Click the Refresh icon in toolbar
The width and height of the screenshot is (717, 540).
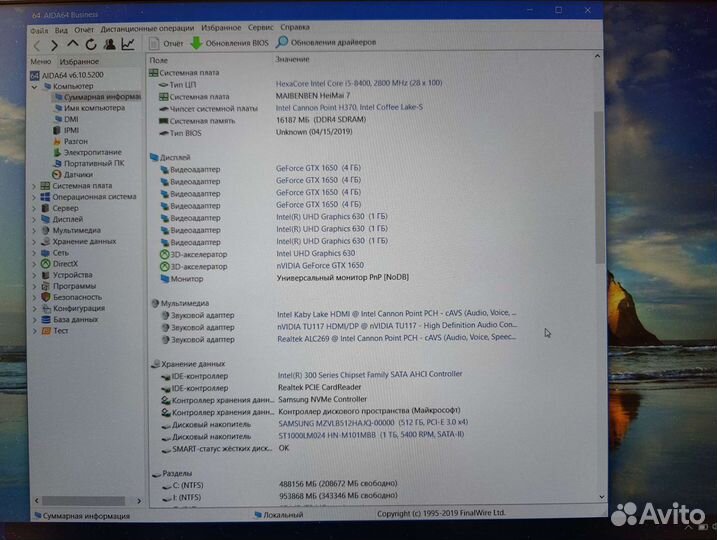point(91,44)
